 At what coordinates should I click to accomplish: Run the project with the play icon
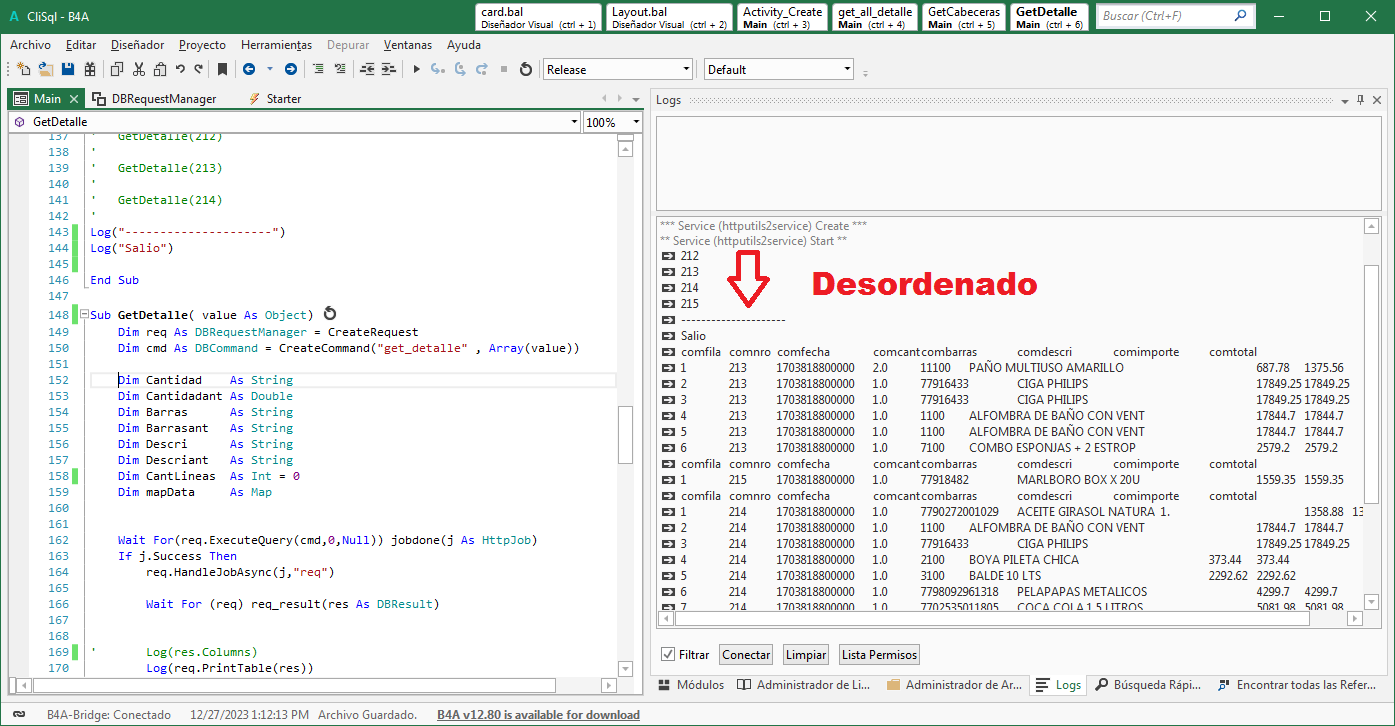(417, 68)
